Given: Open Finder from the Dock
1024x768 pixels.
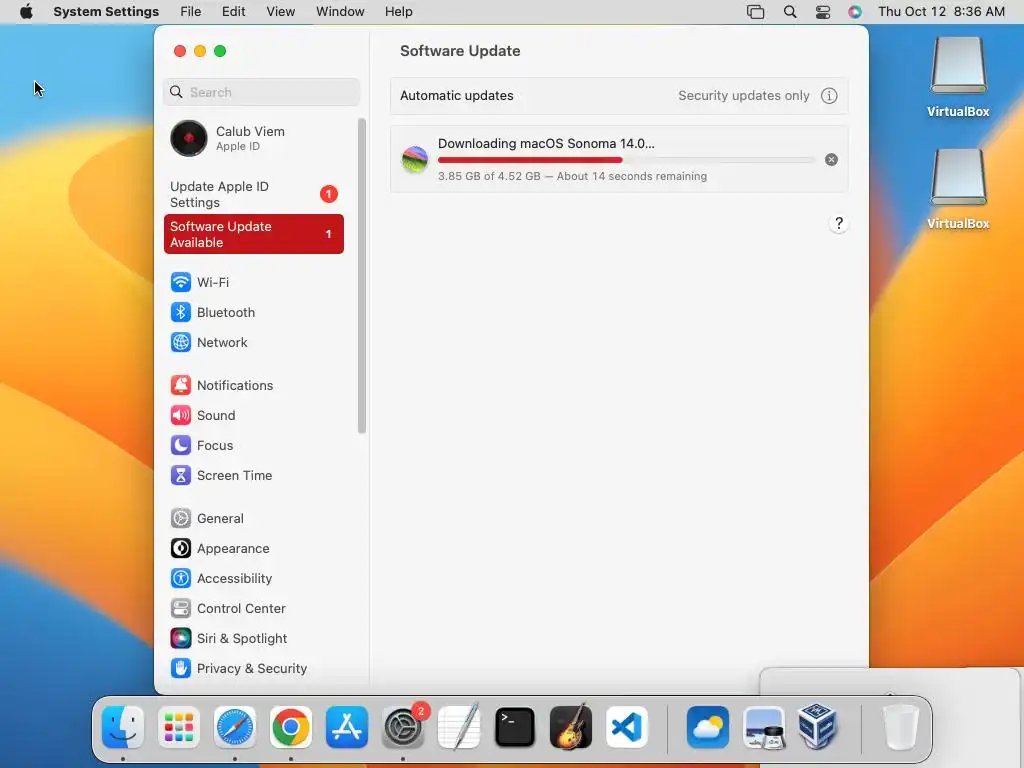Looking at the screenshot, I should pyautogui.click(x=123, y=727).
